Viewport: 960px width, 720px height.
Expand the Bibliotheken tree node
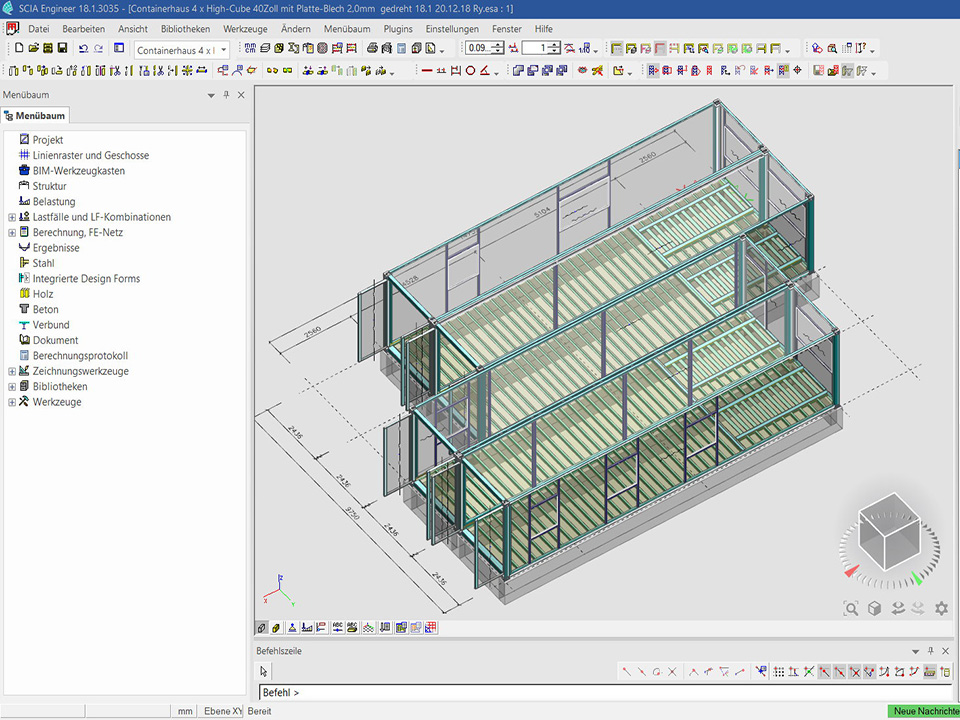click(12, 387)
